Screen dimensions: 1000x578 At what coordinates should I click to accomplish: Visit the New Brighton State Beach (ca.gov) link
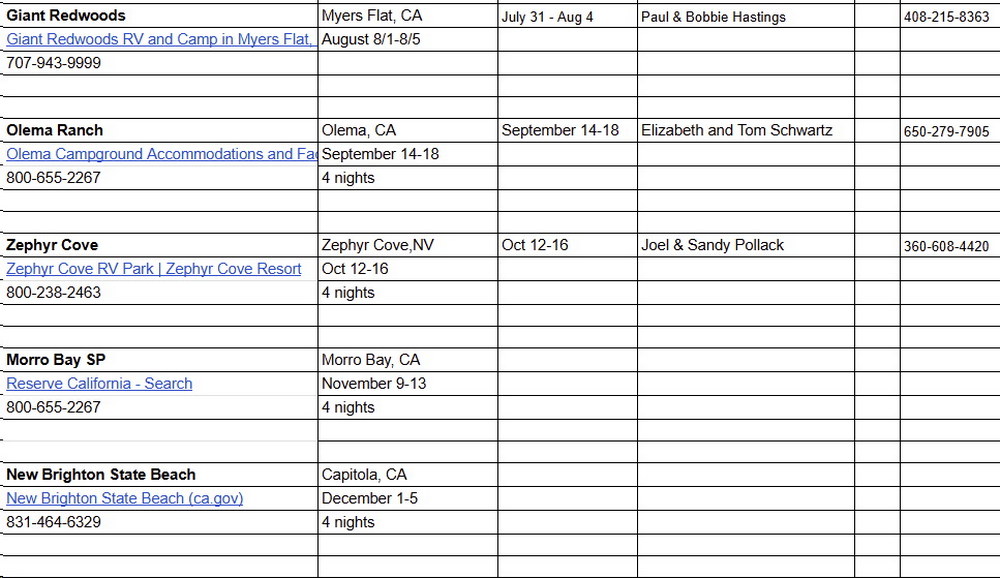tap(125, 498)
